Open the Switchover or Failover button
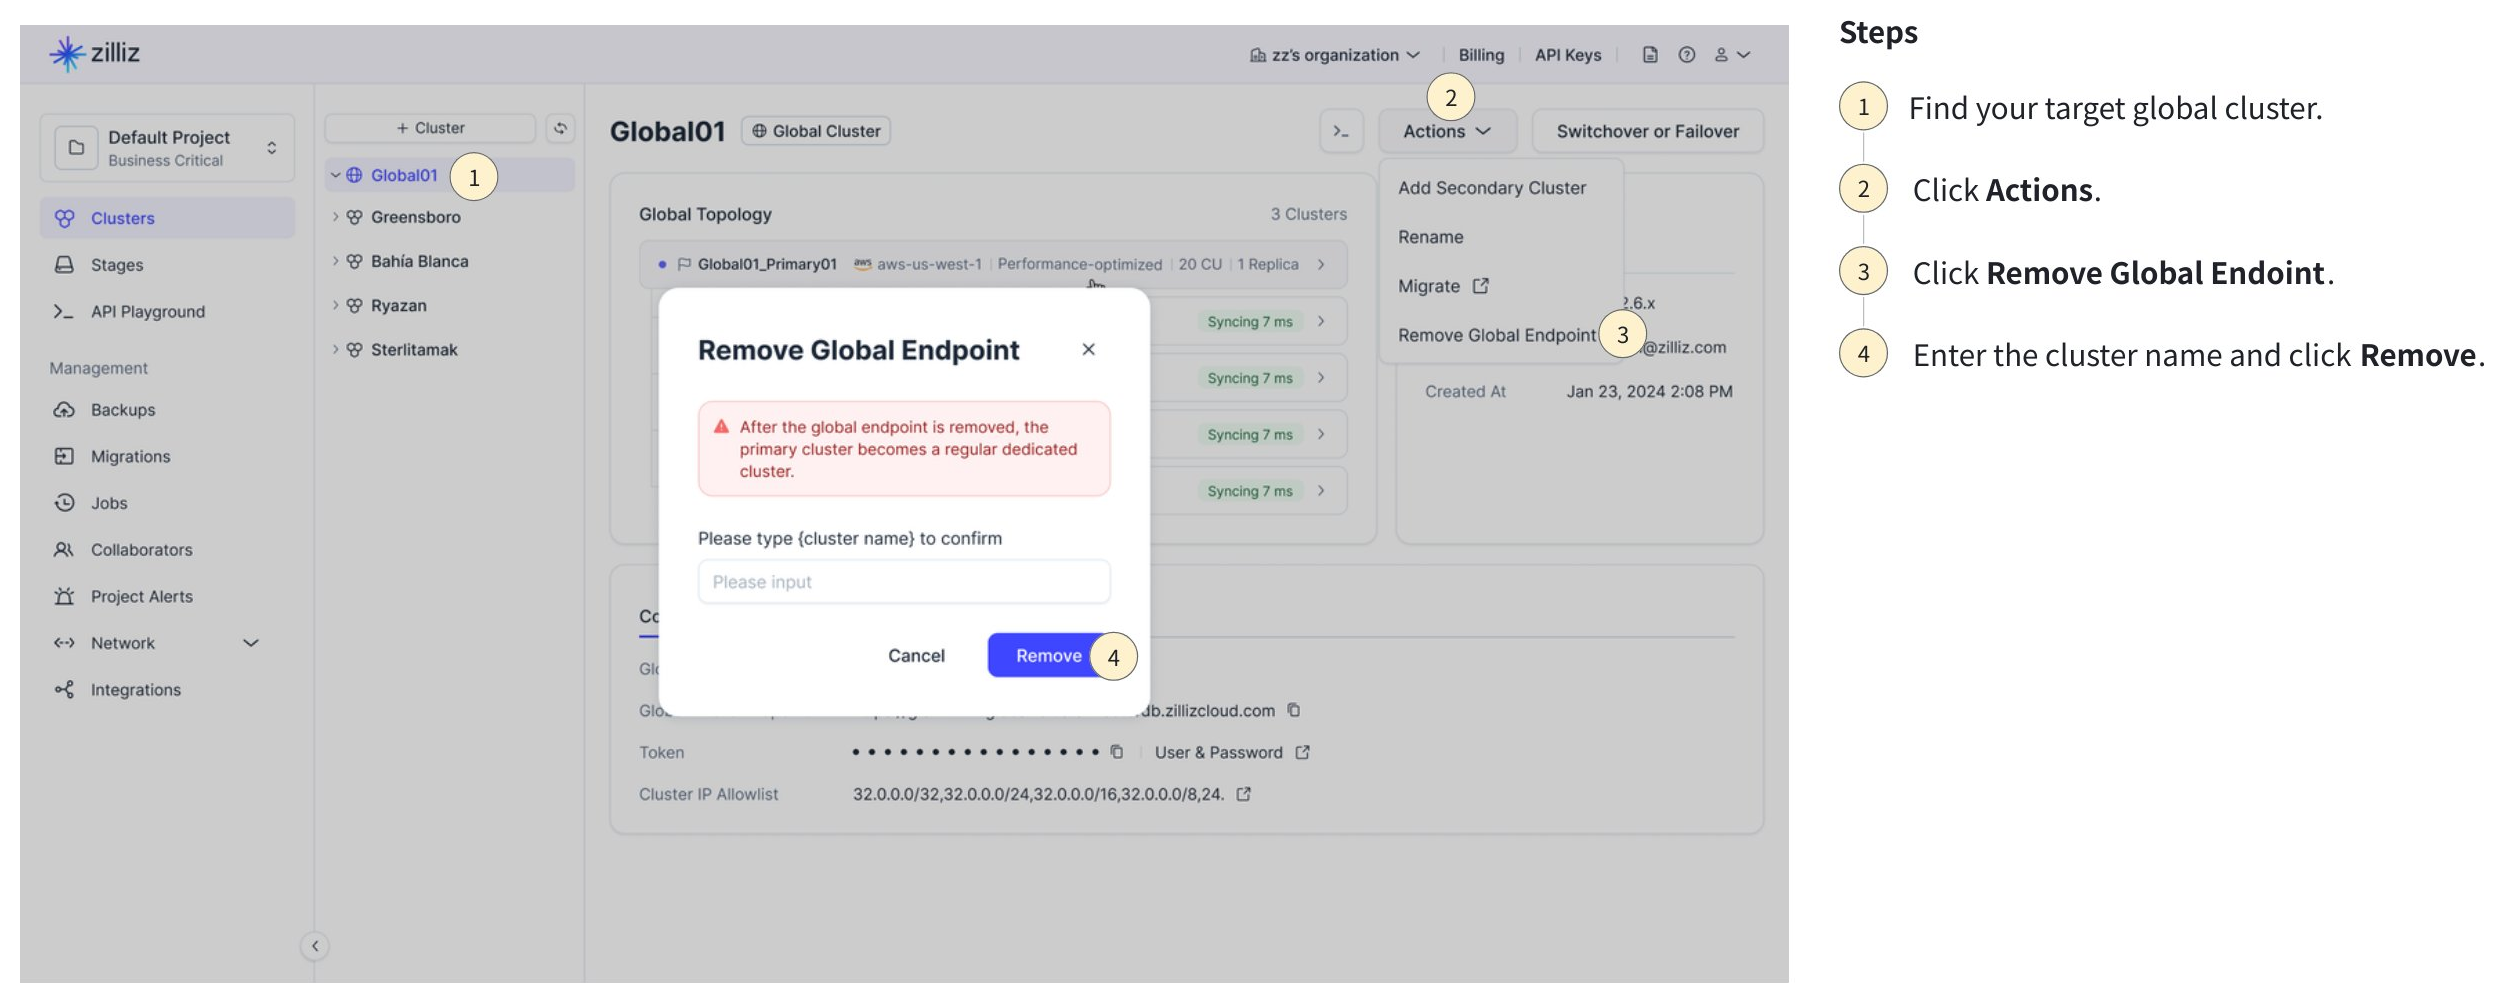 [1647, 131]
